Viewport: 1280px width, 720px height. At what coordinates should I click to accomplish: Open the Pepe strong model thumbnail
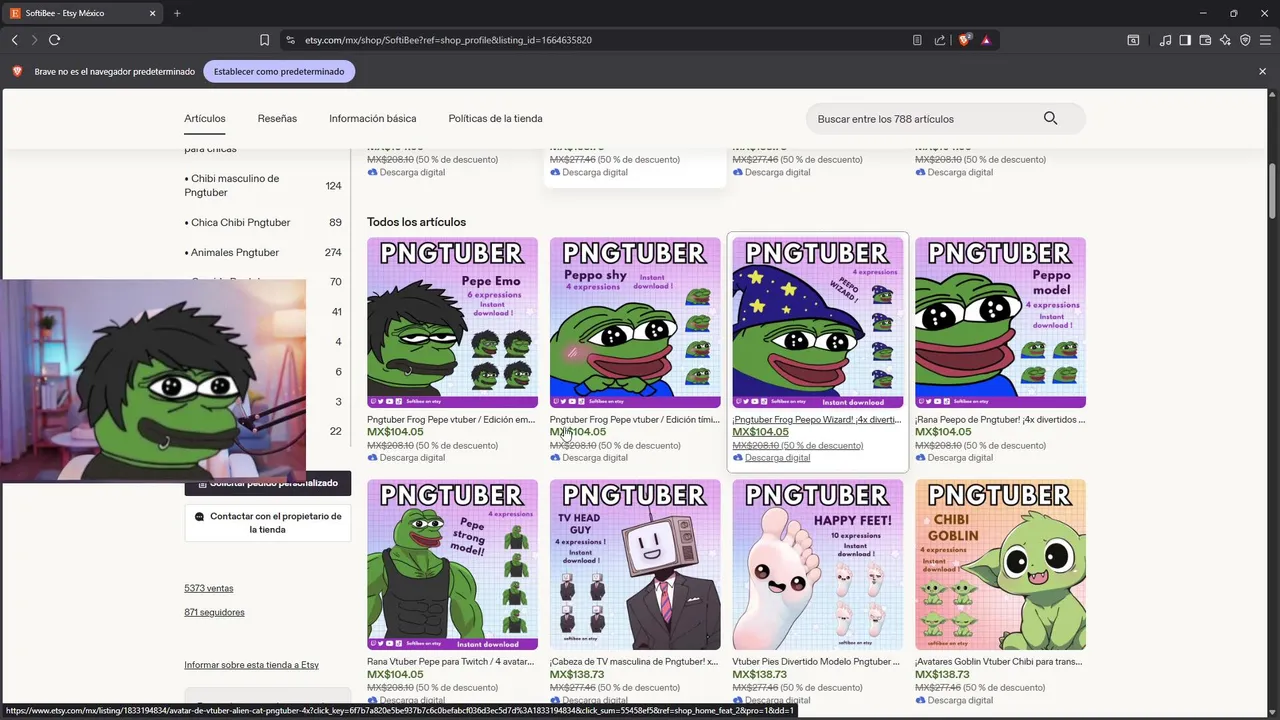pyautogui.click(x=452, y=564)
